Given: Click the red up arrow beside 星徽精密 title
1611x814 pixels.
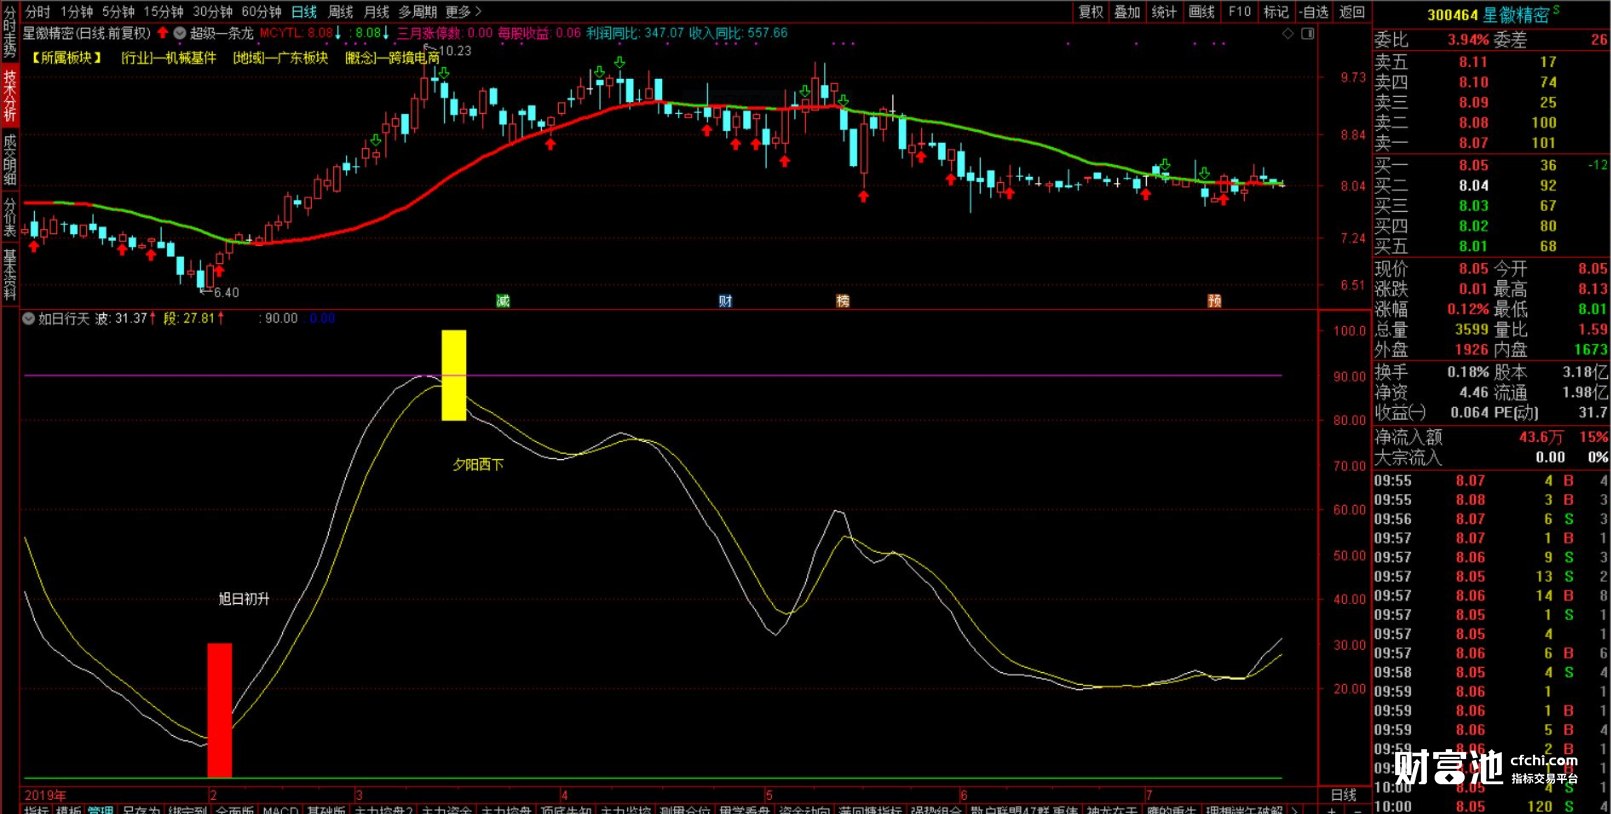Looking at the screenshot, I should pyautogui.click(x=163, y=33).
